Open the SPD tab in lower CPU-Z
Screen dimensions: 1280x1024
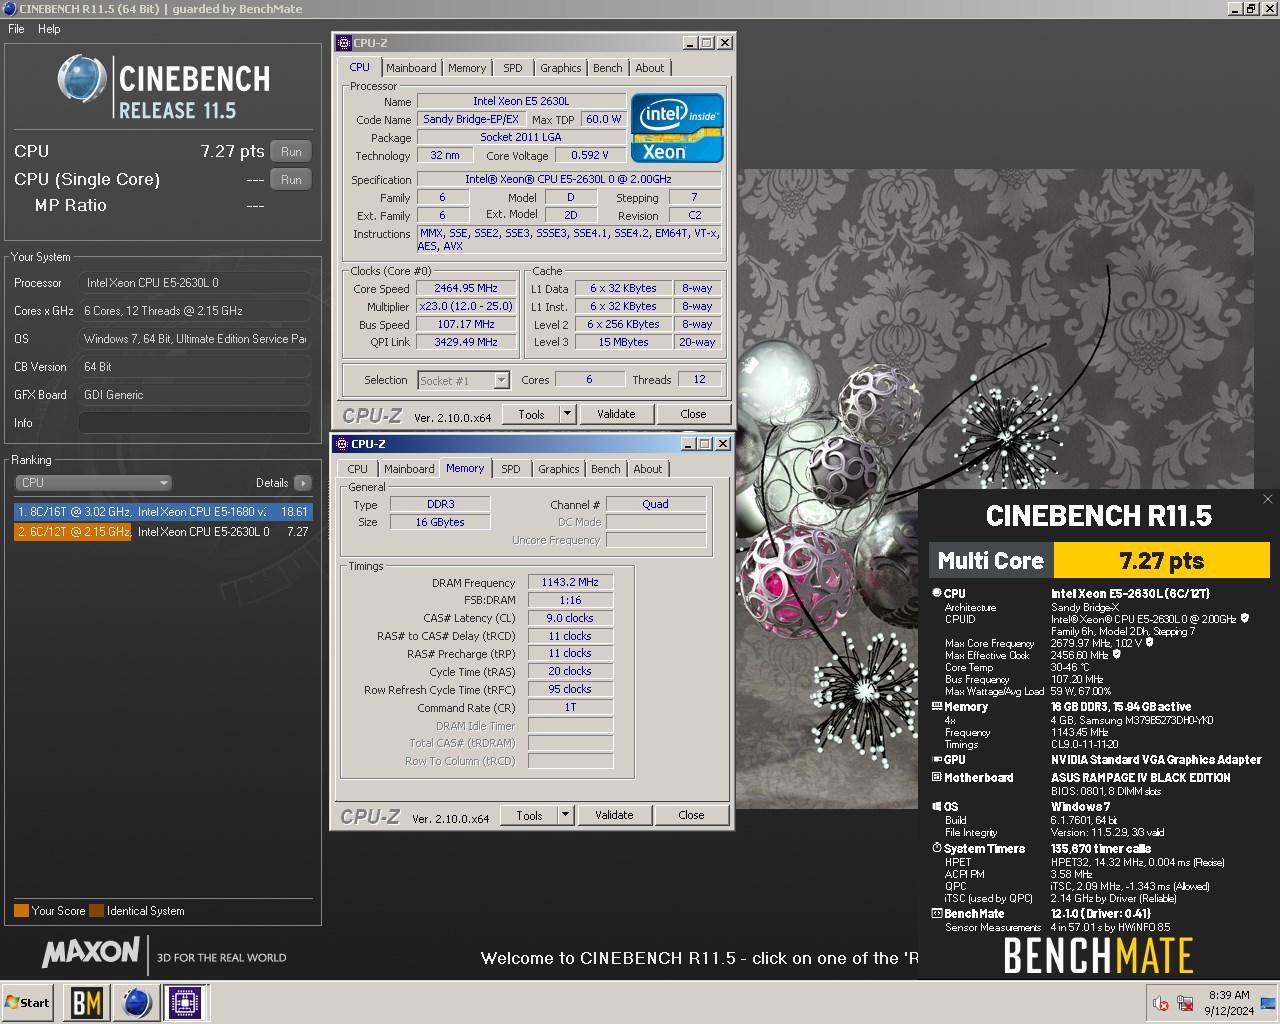click(511, 469)
